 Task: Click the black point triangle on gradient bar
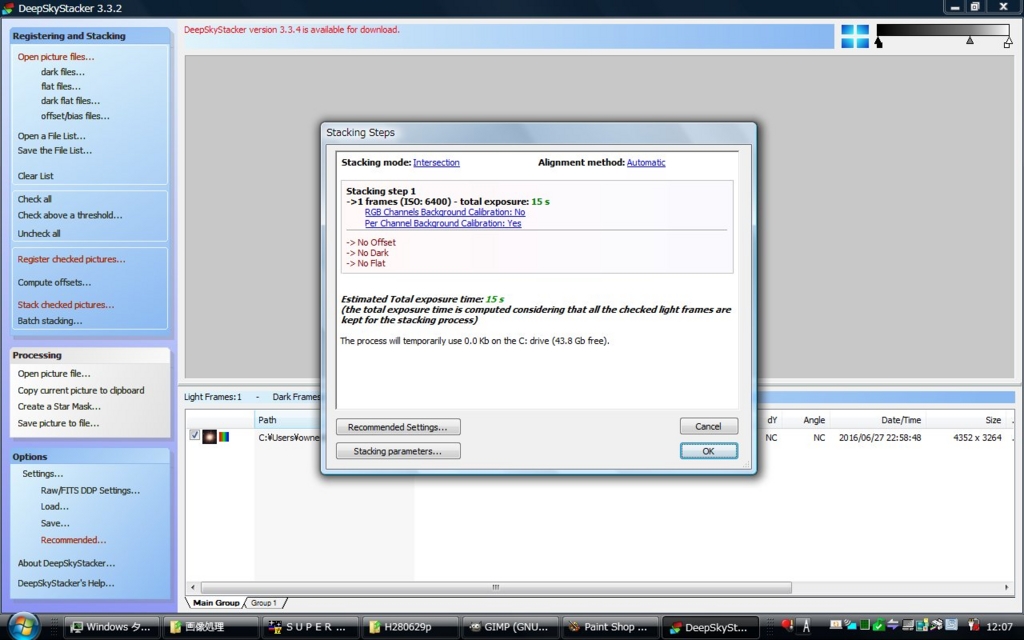(878, 42)
